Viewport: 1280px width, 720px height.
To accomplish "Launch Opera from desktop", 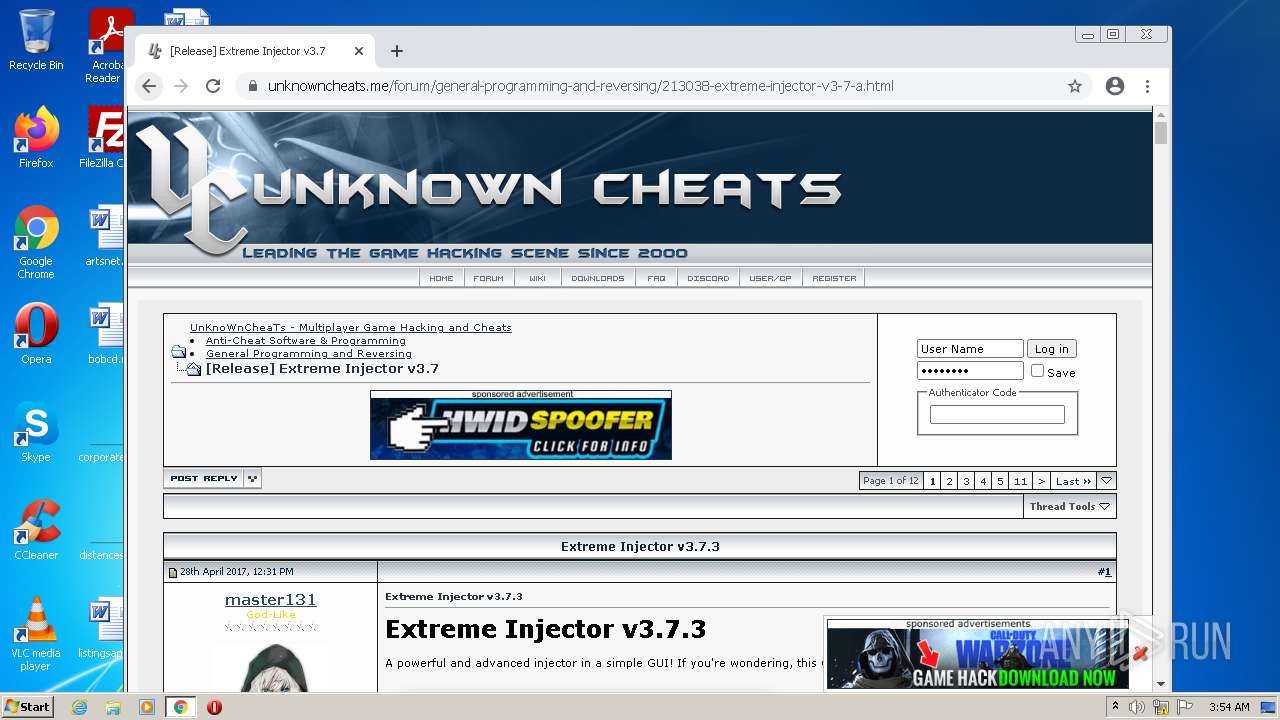I will coord(36,334).
